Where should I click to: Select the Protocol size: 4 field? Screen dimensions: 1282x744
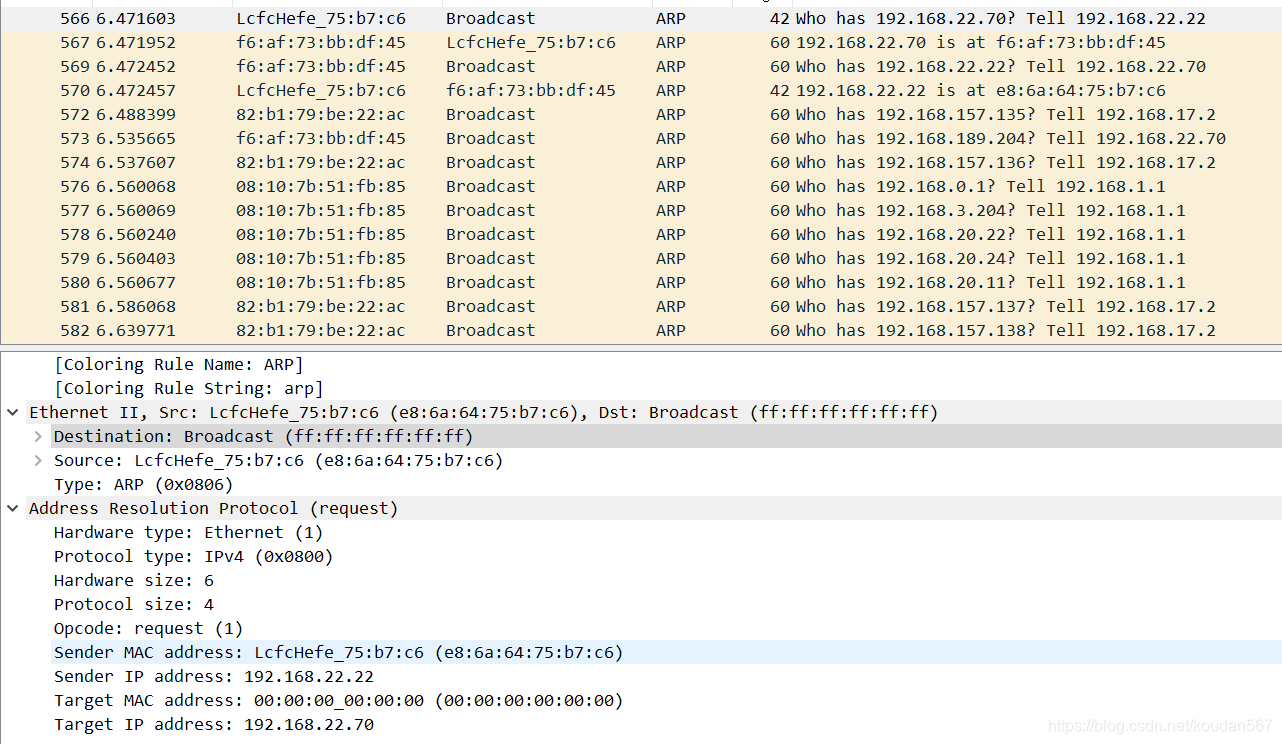point(133,604)
